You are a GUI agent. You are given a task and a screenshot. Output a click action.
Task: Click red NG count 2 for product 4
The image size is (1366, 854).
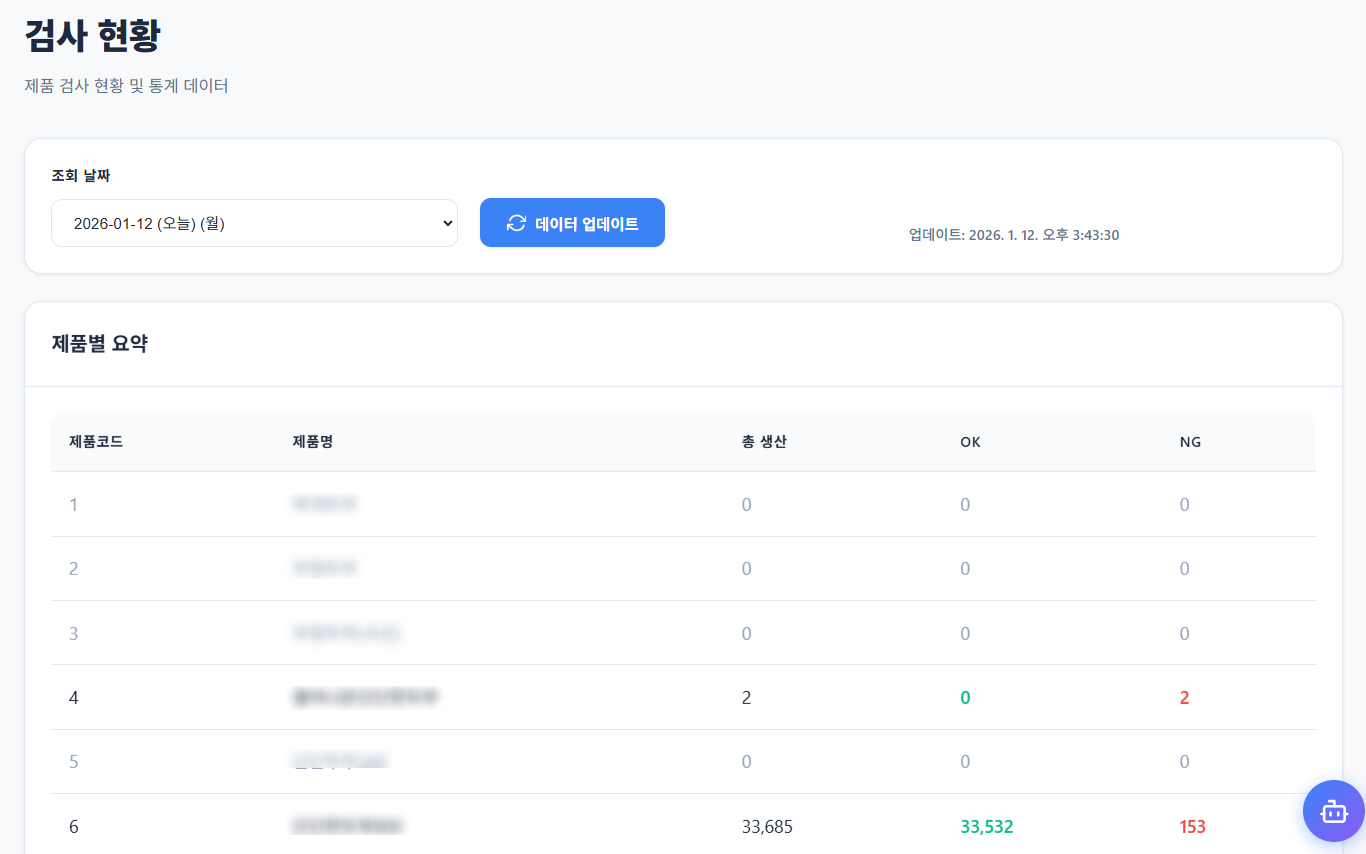coord(1184,698)
